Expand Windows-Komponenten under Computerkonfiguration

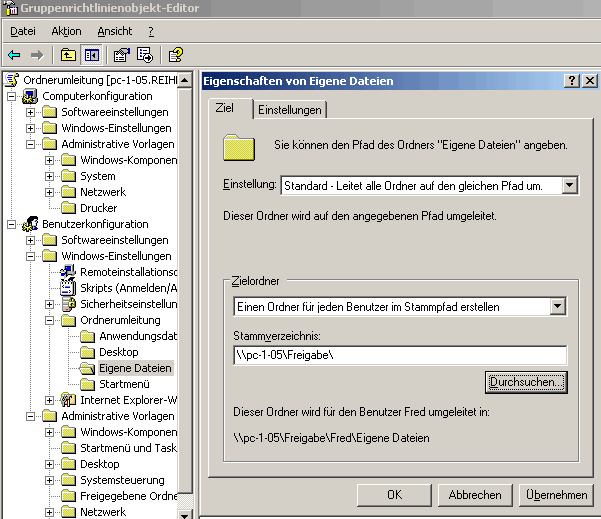tap(49, 160)
